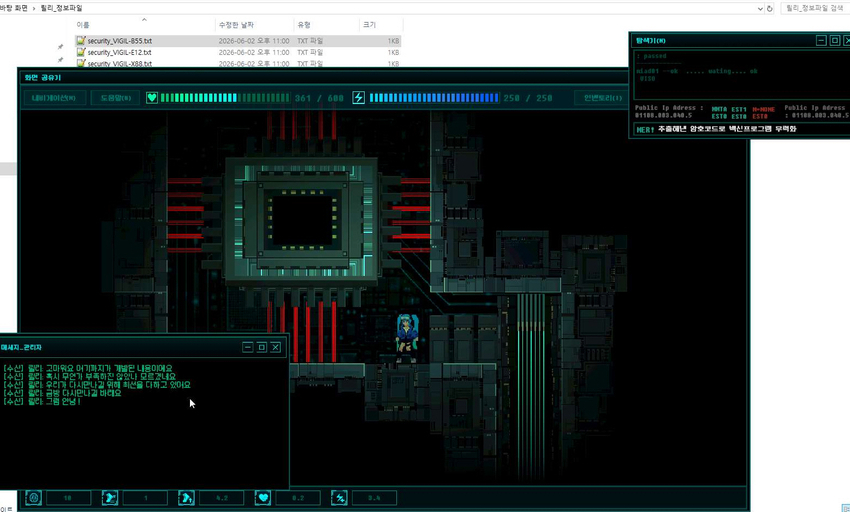Click the refresh icon in Explorer address bar
850x512 pixels.
pos(769,9)
